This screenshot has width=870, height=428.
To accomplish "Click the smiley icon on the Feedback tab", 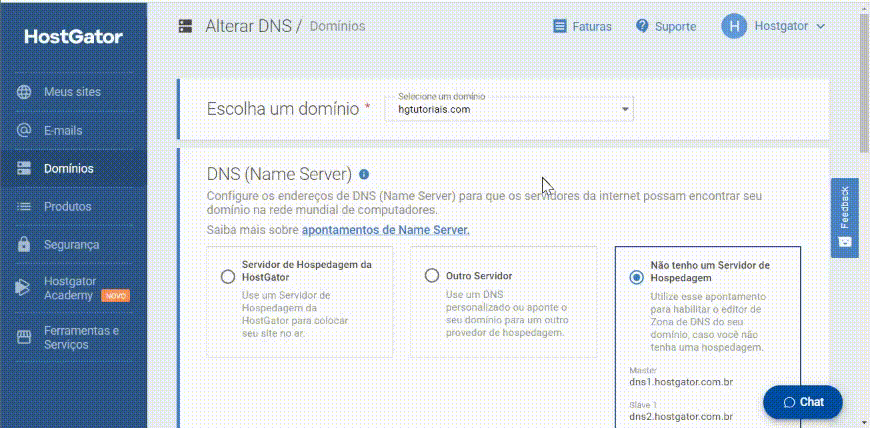I will 844,241.
